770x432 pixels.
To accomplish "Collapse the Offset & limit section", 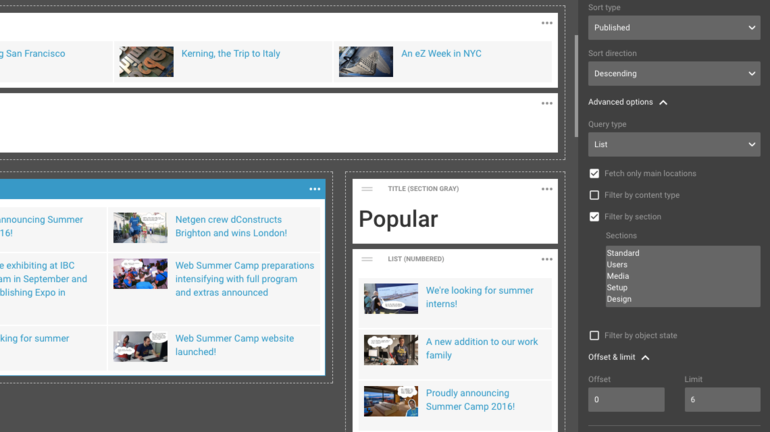I will click(x=645, y=357).
